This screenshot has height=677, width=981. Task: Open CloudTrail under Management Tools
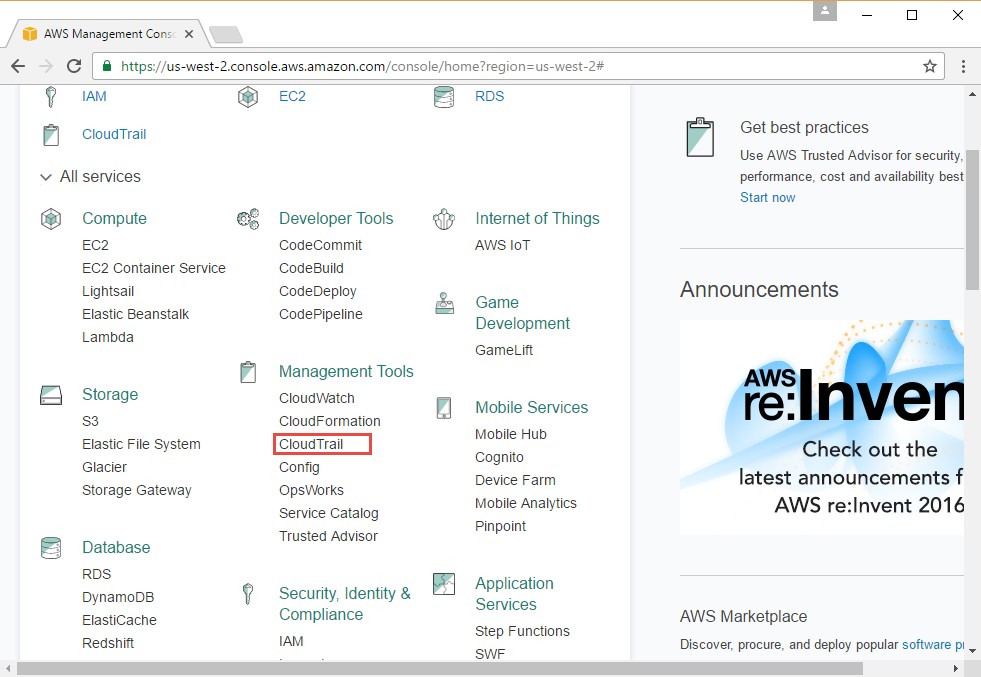311,444
